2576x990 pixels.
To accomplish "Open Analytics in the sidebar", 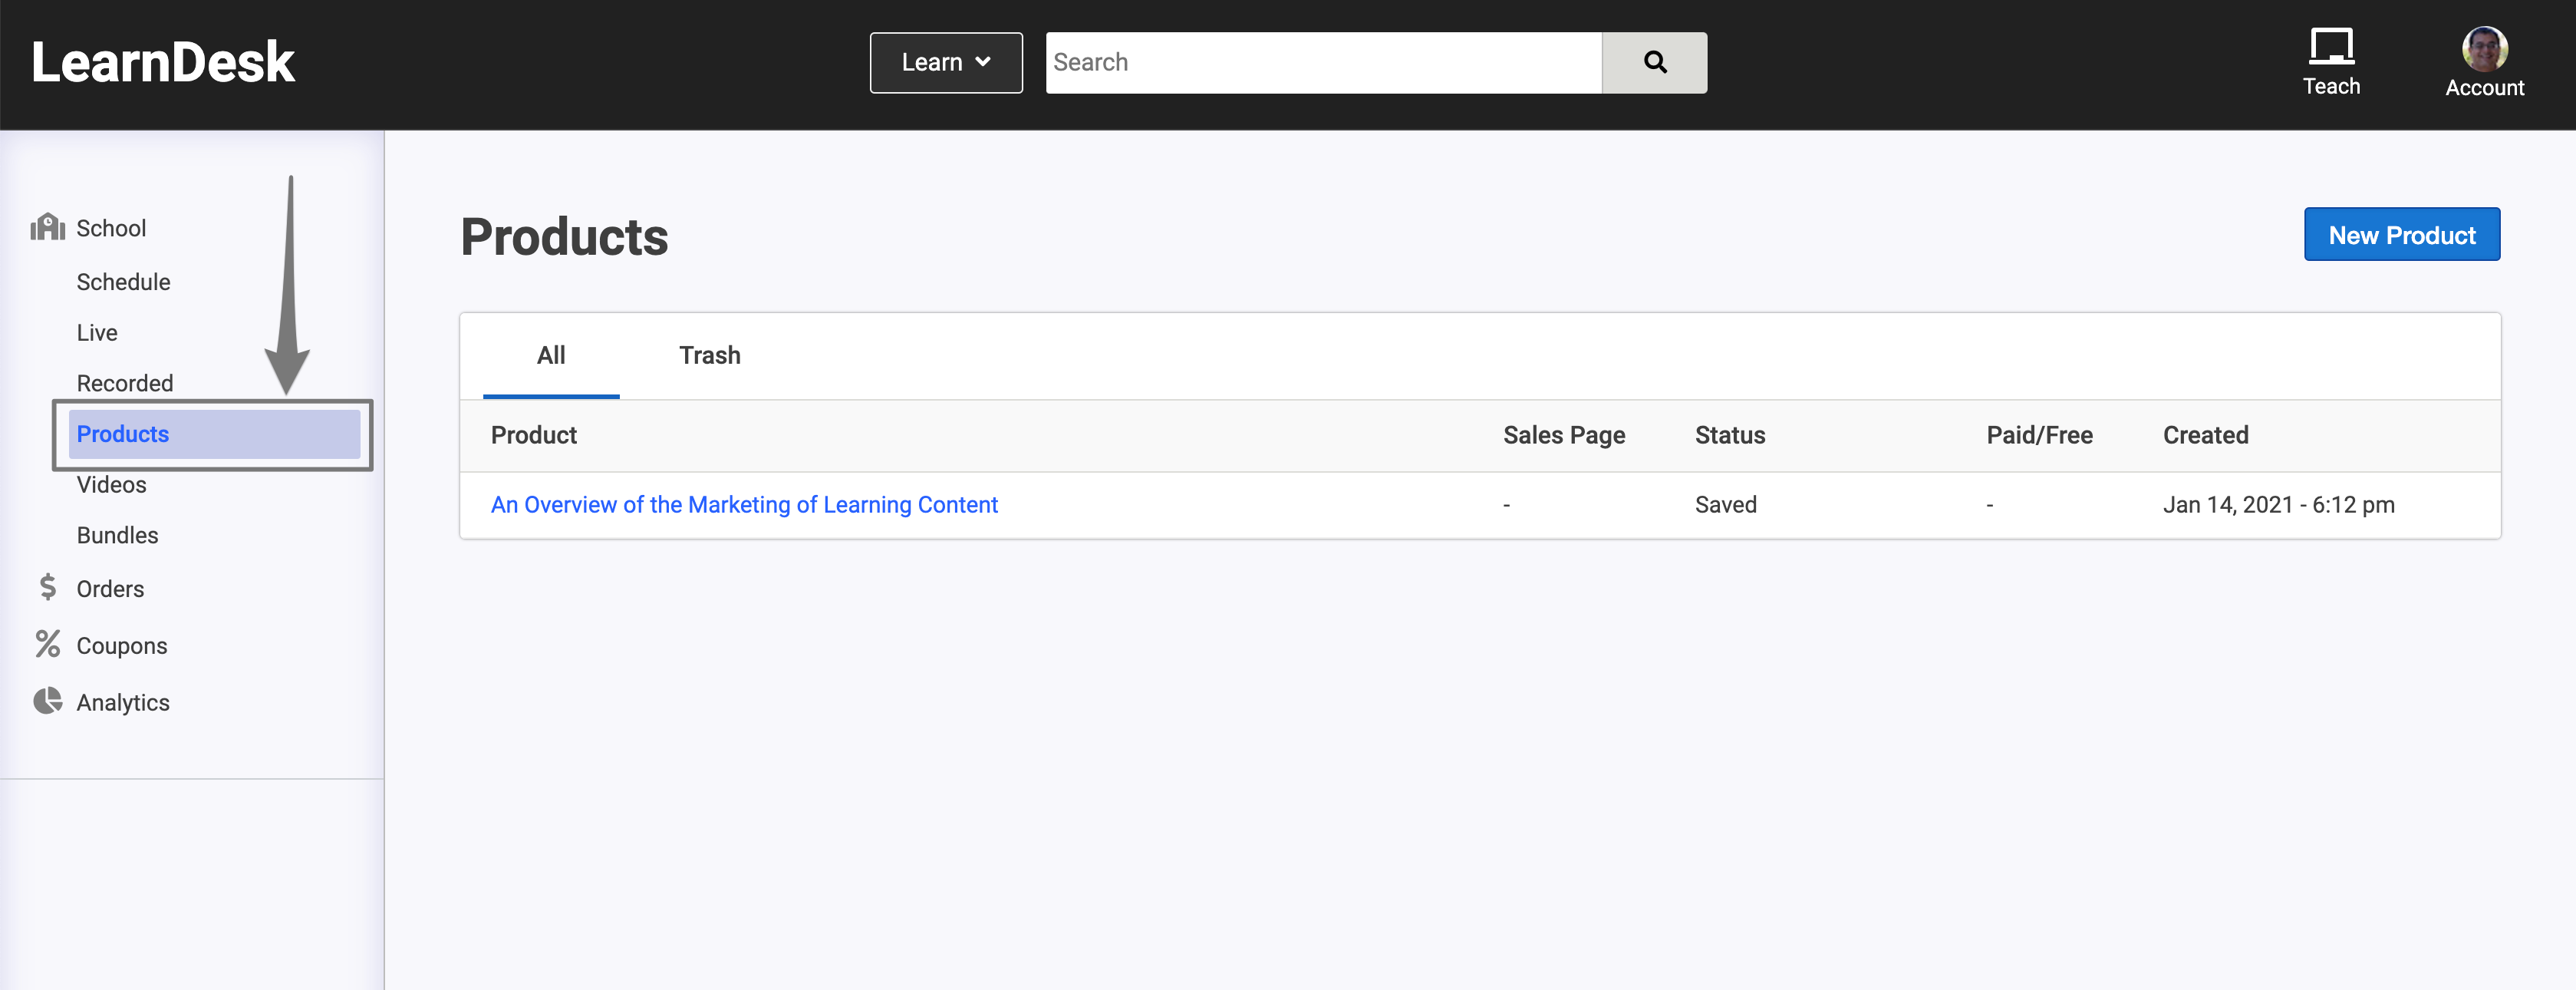I will [x=123, y=703].
